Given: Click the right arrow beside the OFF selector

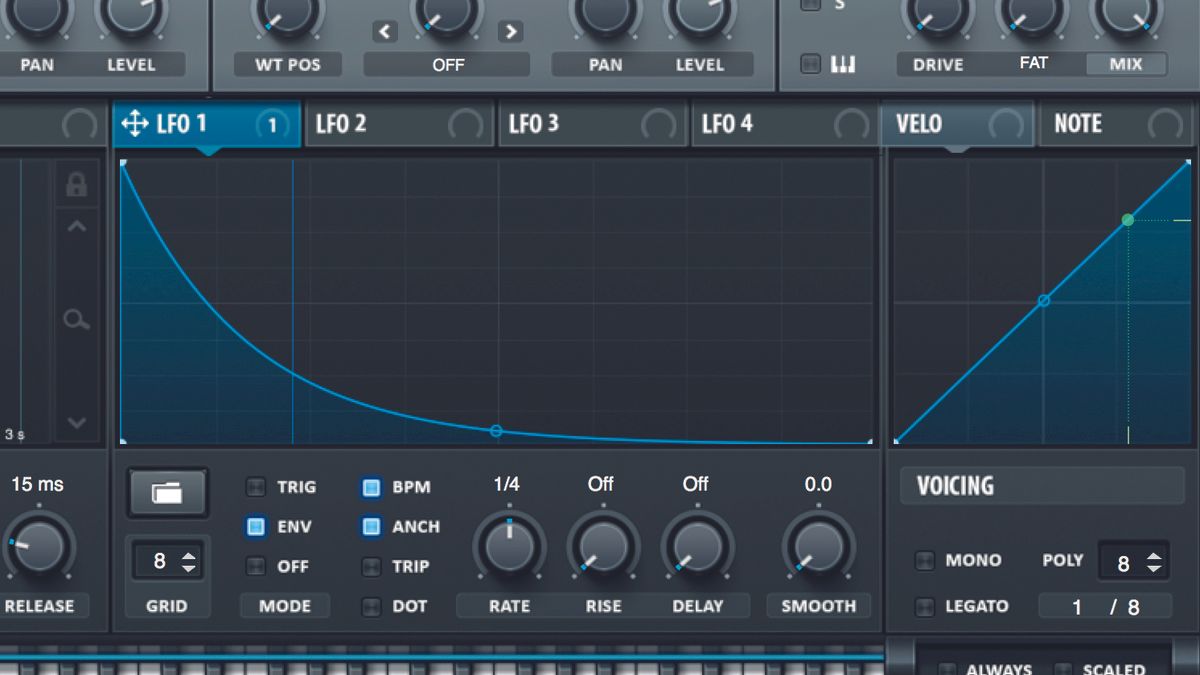Looking at the screenshot, I should pos(511,31).
